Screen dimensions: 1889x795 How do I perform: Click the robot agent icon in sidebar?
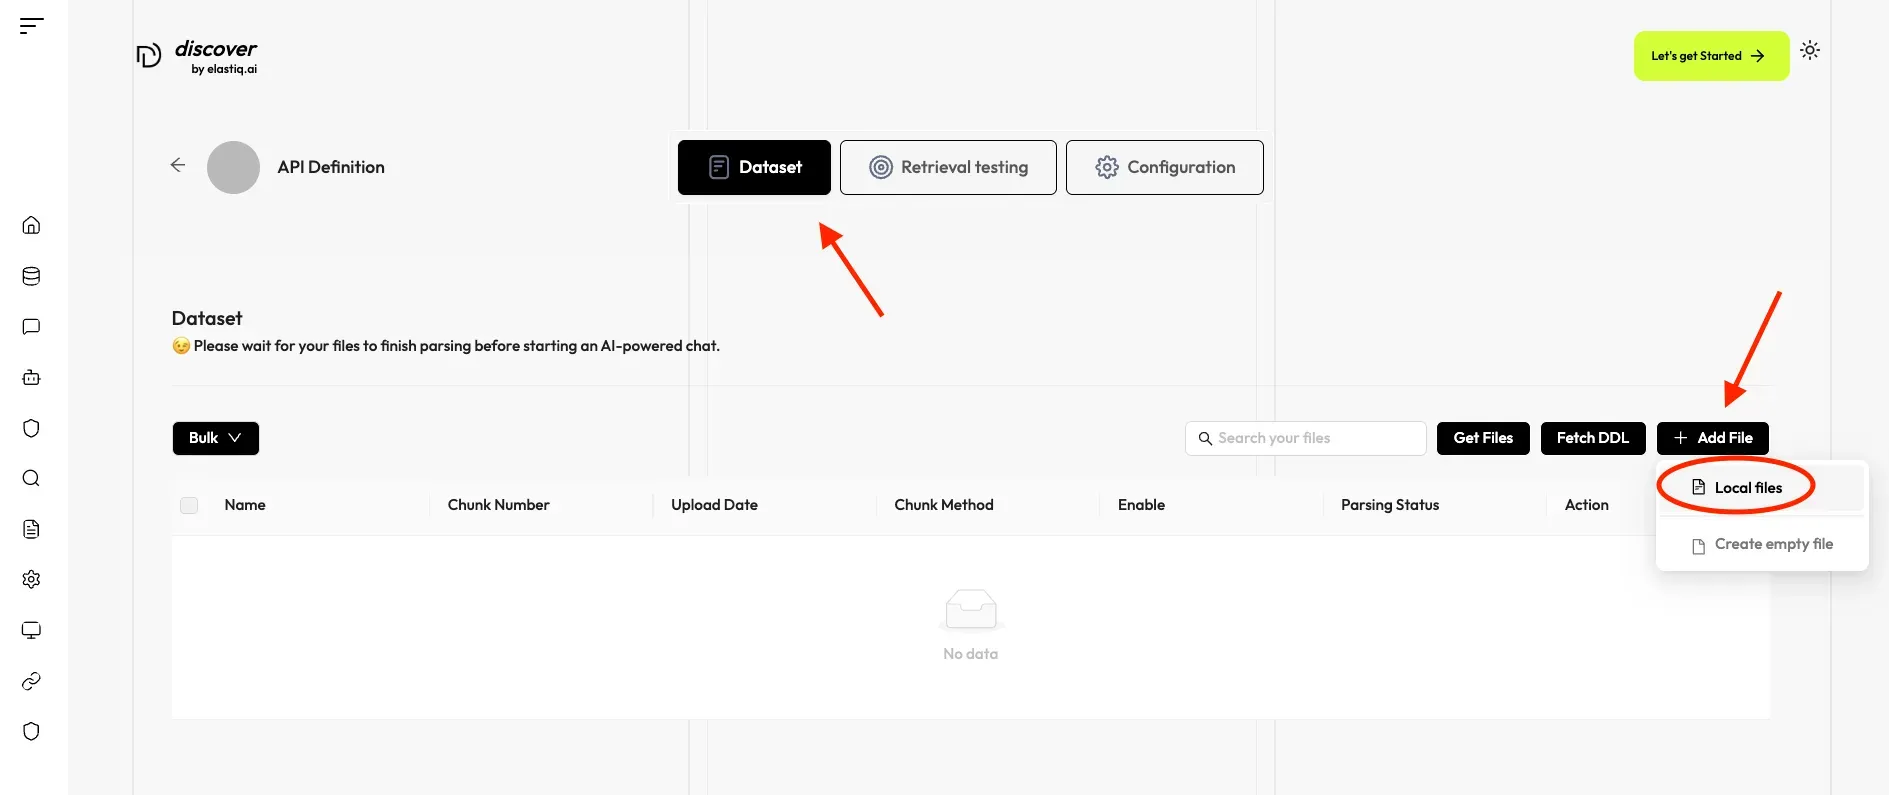(x=32, y=378)
